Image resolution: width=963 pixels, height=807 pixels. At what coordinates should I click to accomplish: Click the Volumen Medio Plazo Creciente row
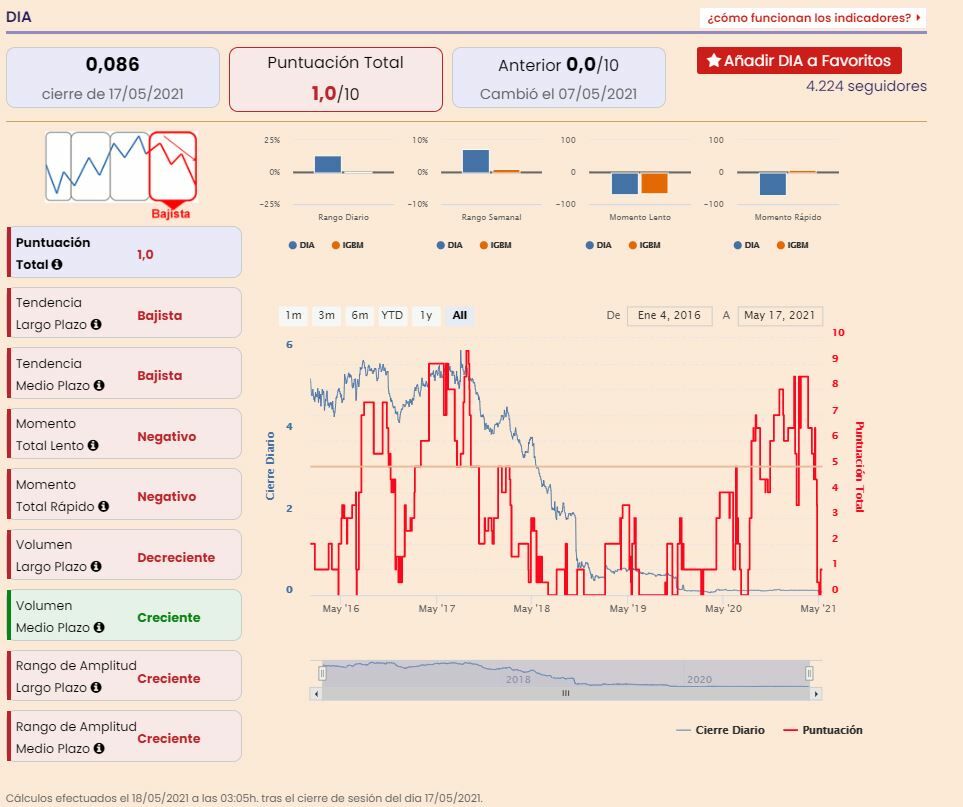point(124,615)
